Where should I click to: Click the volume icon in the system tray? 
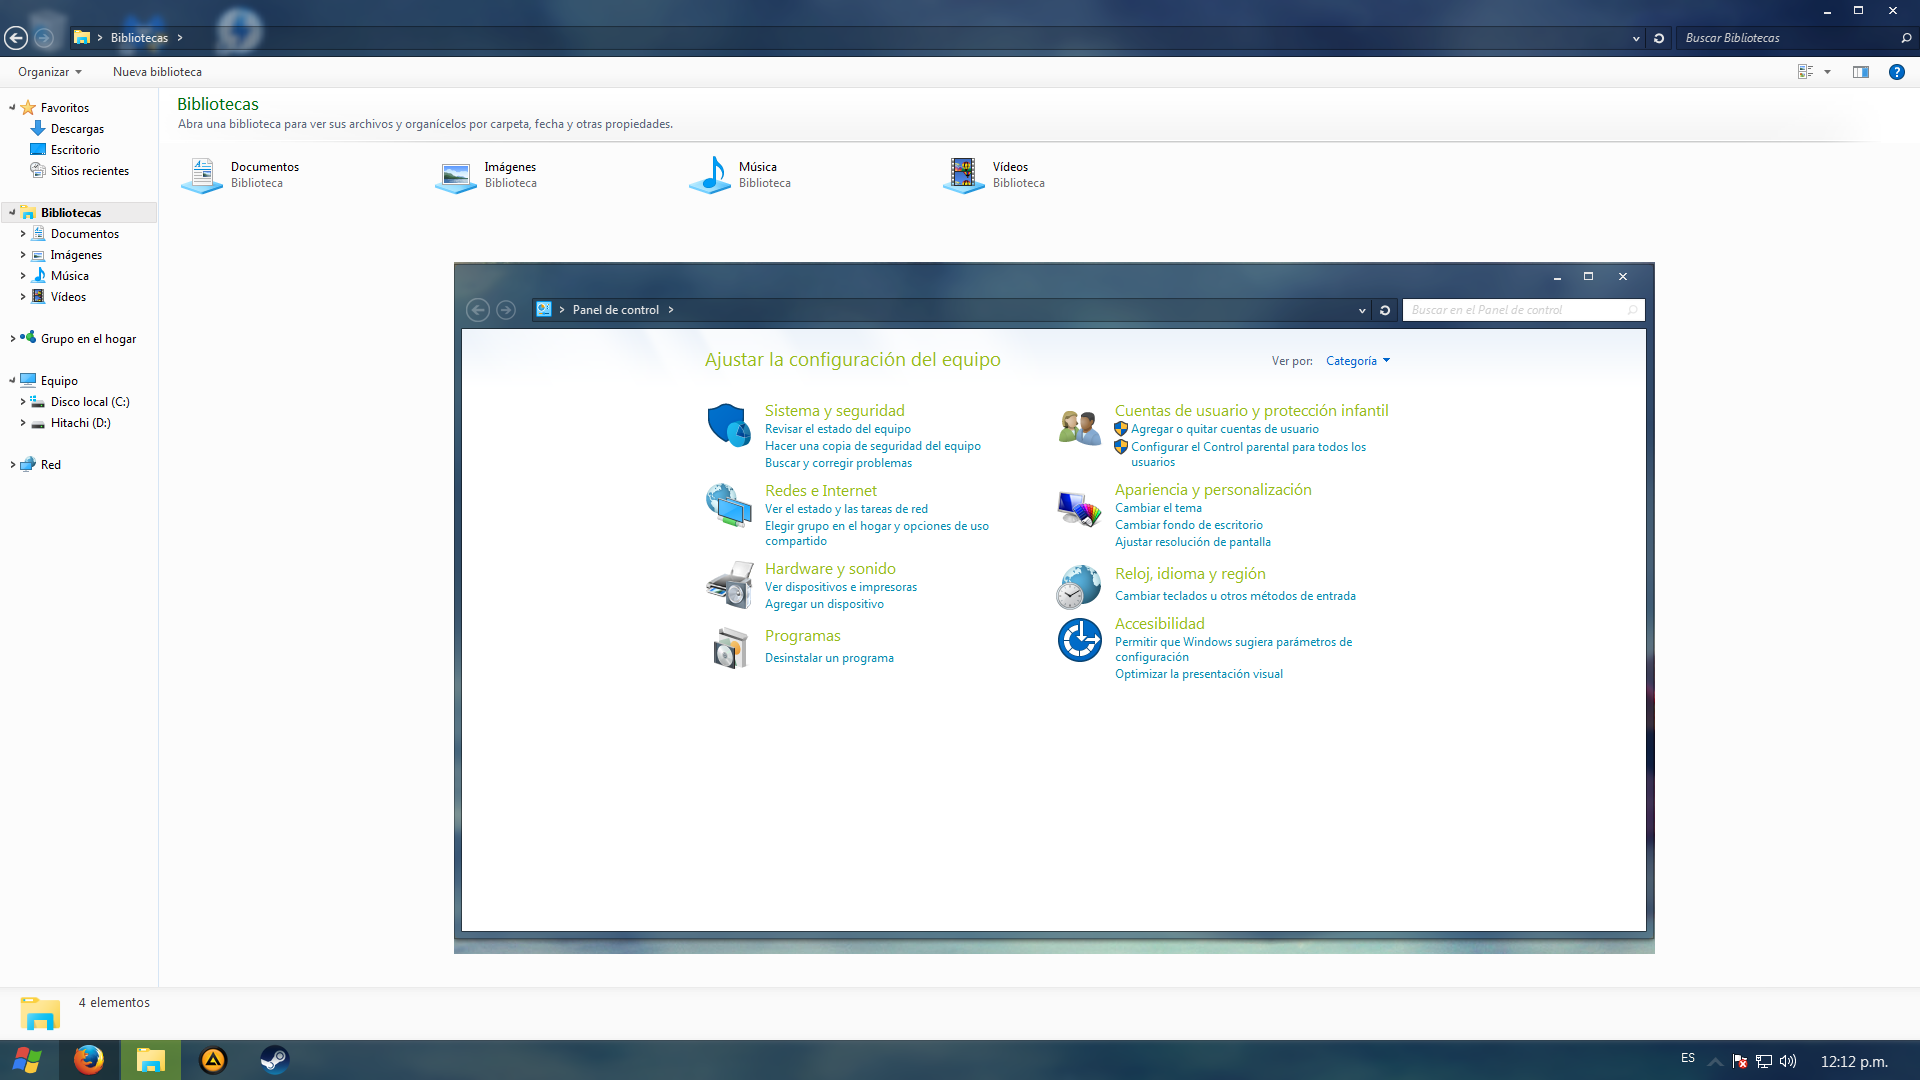1789,1061
